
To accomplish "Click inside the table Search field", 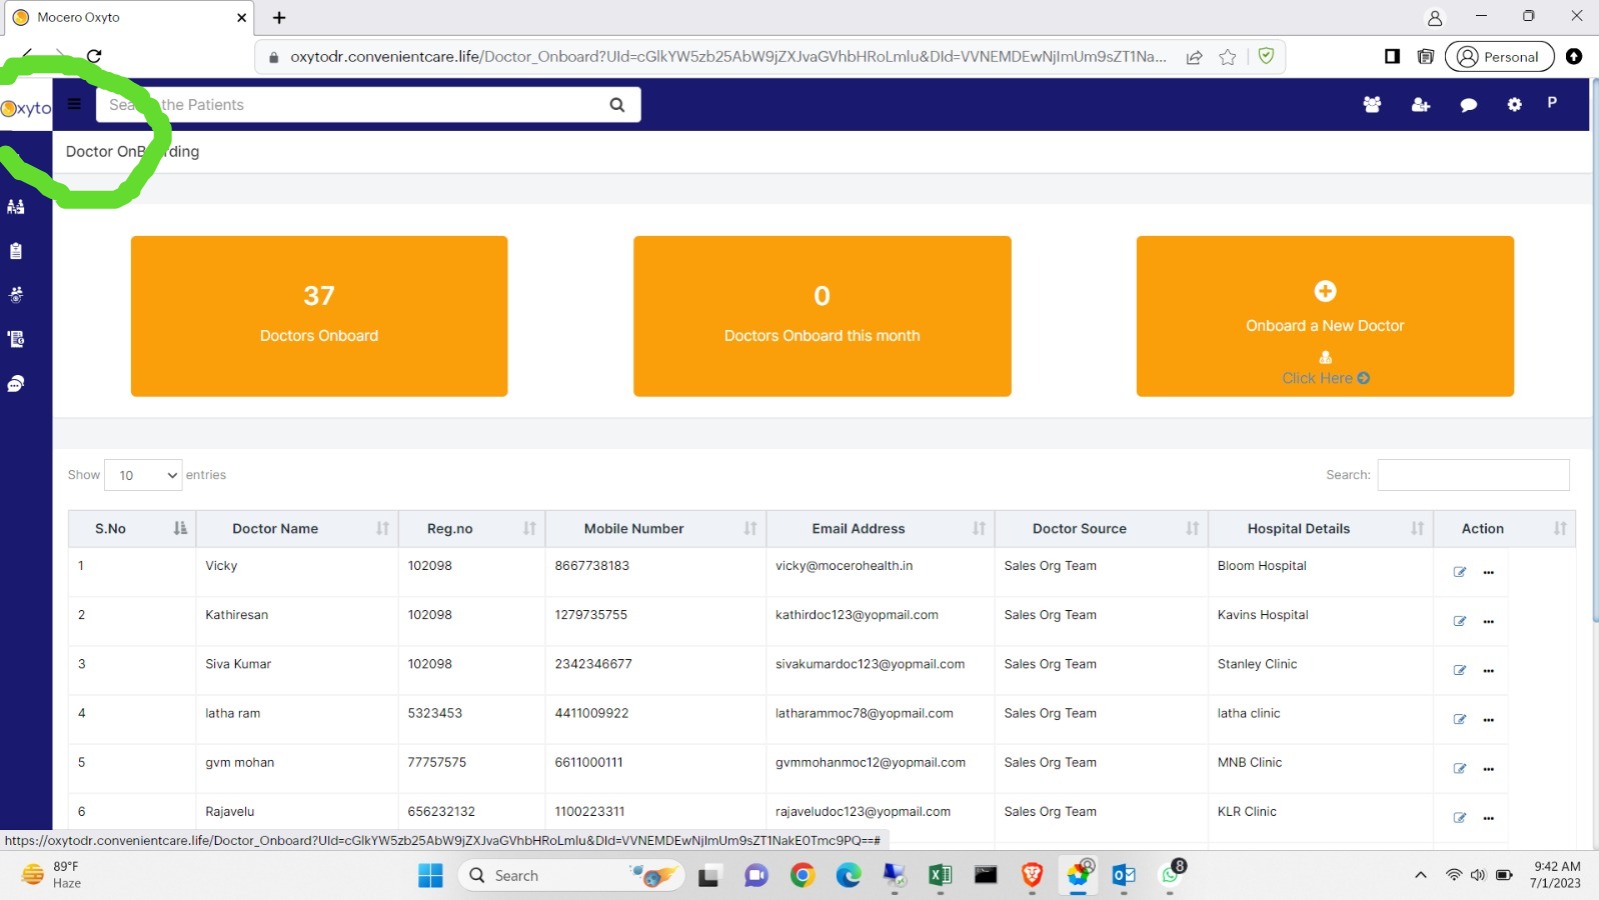I will click(1472, 475).
